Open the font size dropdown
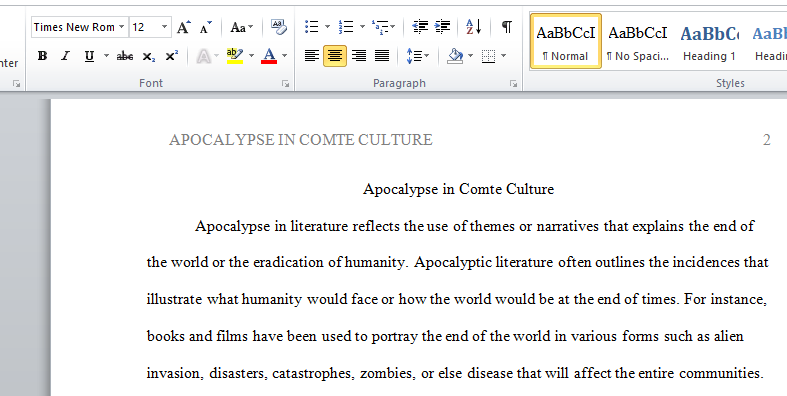 164,27
